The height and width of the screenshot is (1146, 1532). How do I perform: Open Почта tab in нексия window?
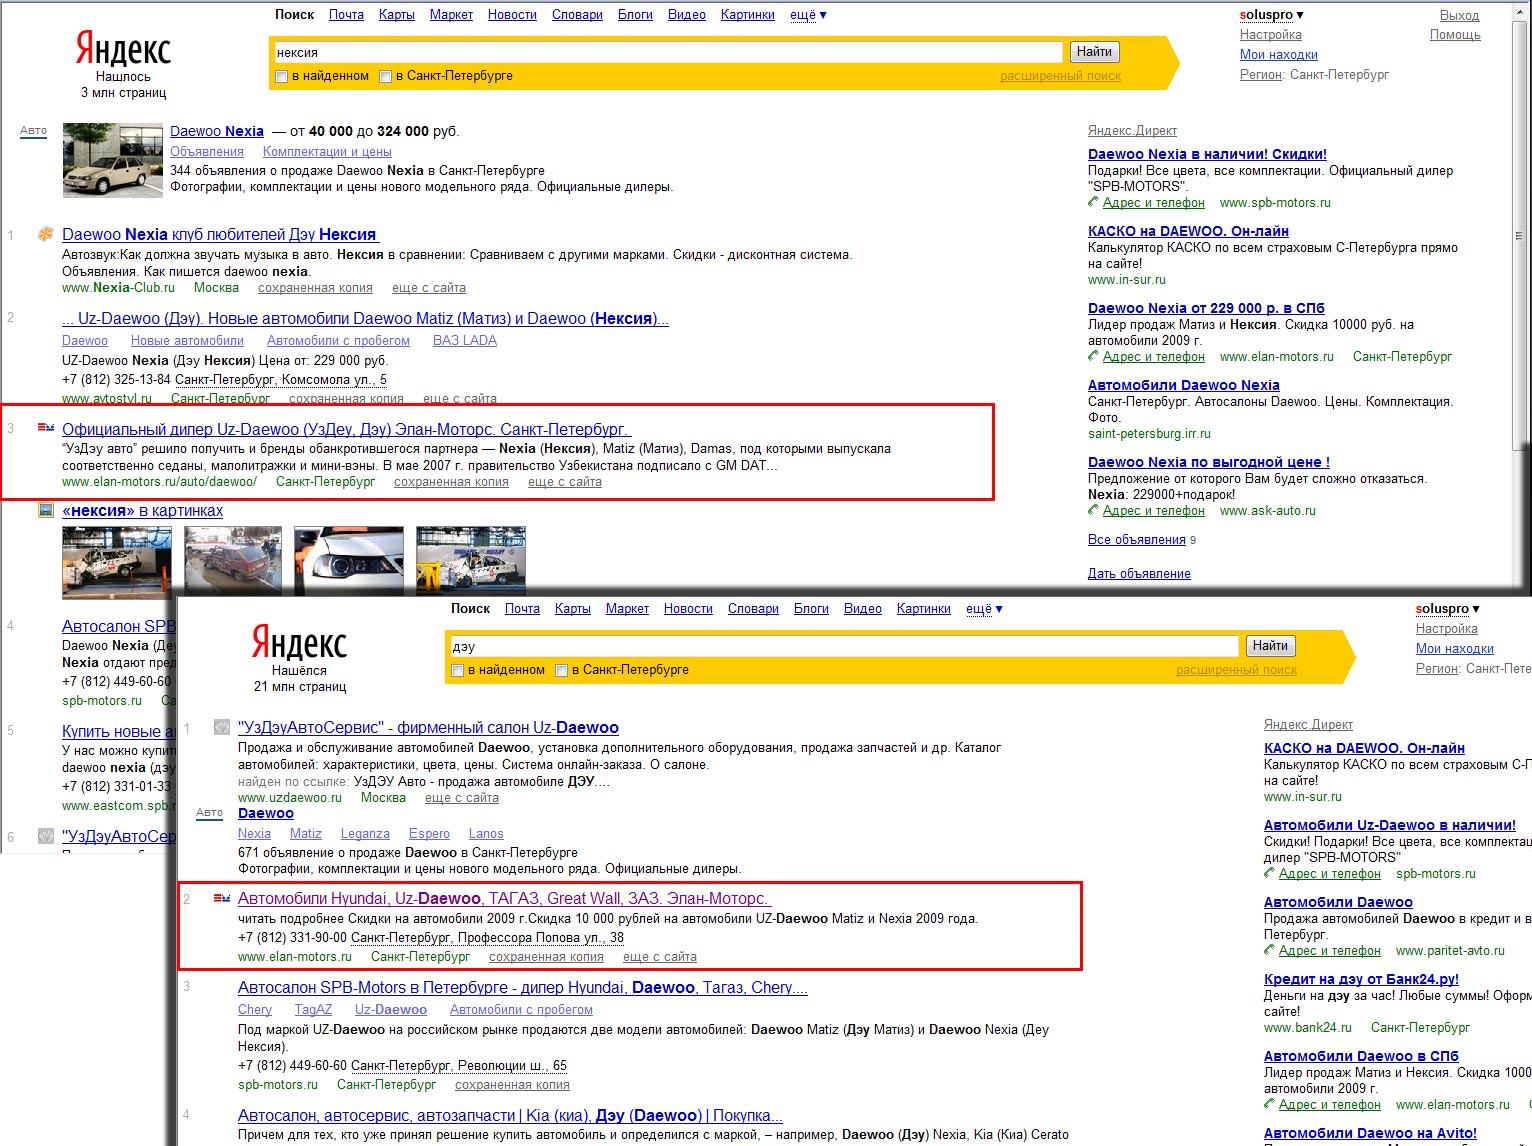click(x=346, y=15)
